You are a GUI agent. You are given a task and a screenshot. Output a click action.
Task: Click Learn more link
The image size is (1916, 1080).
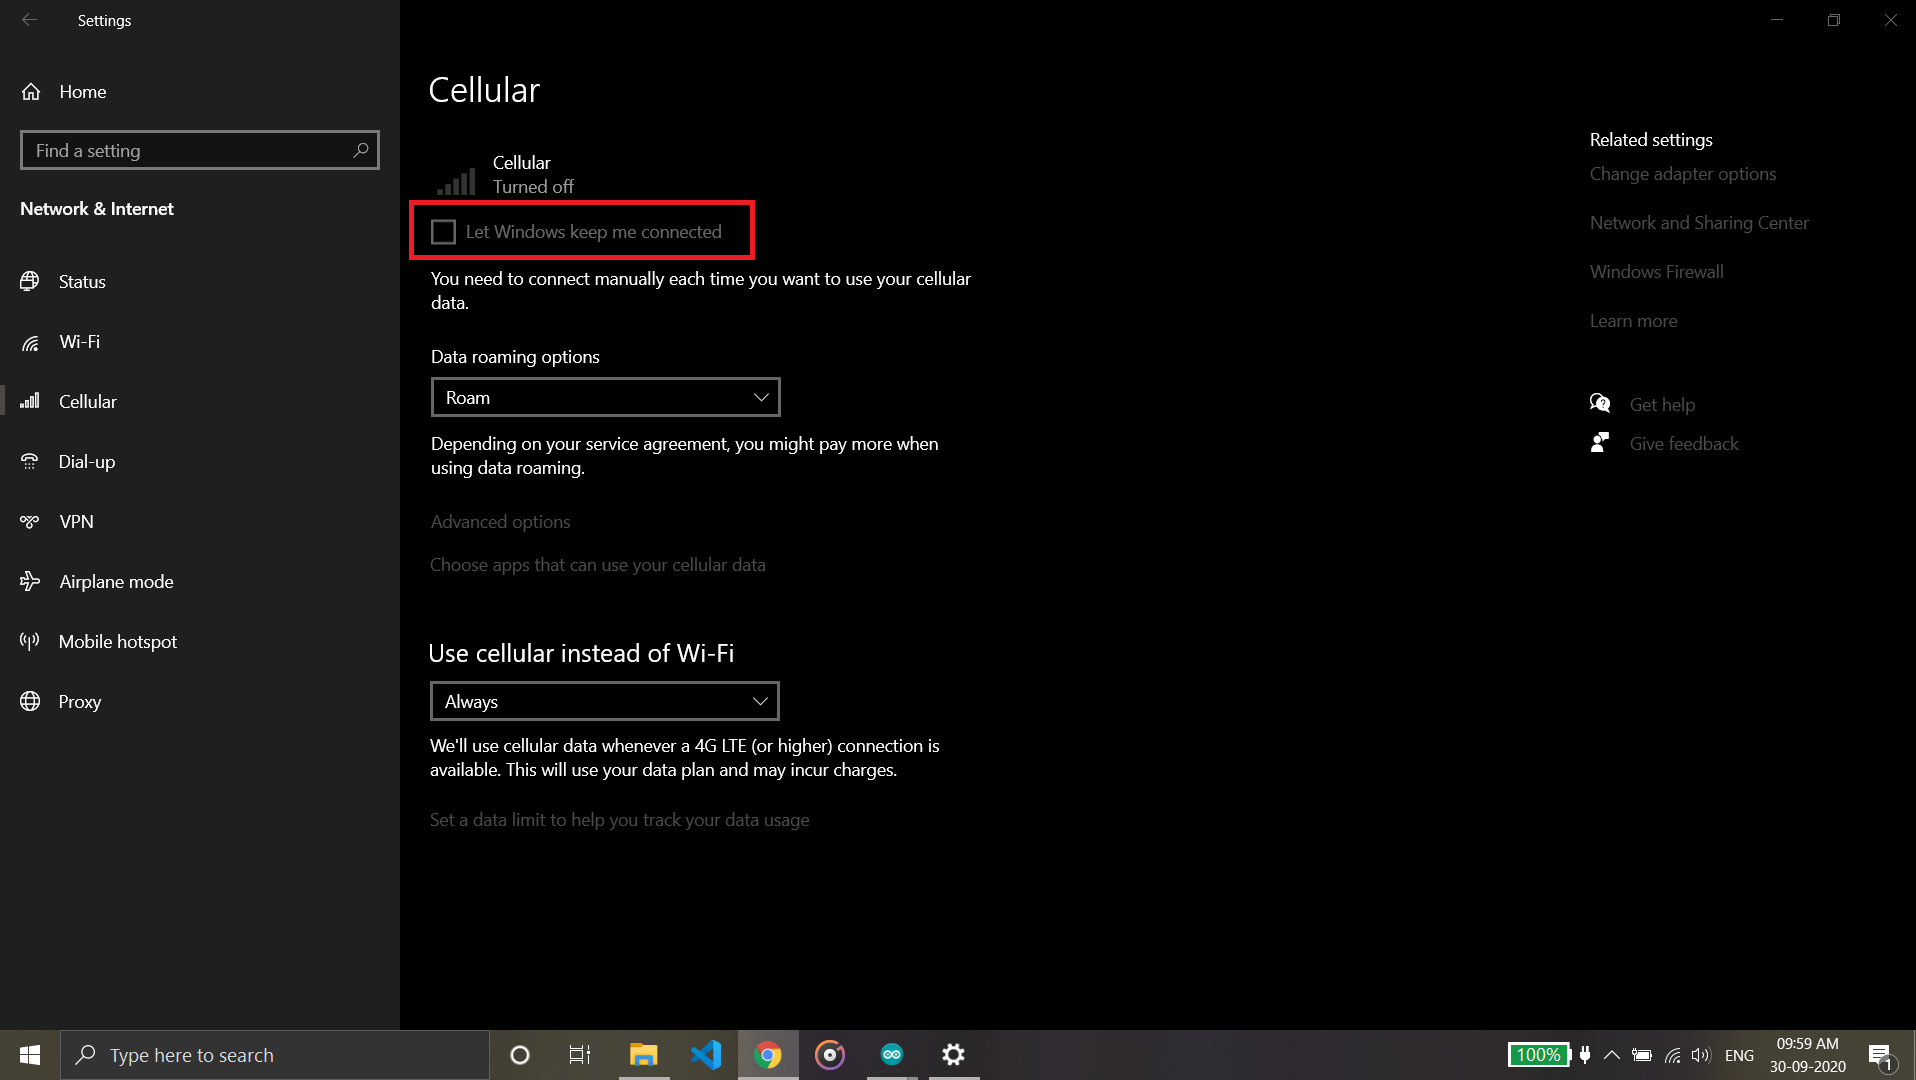(x=1633, y=320)
